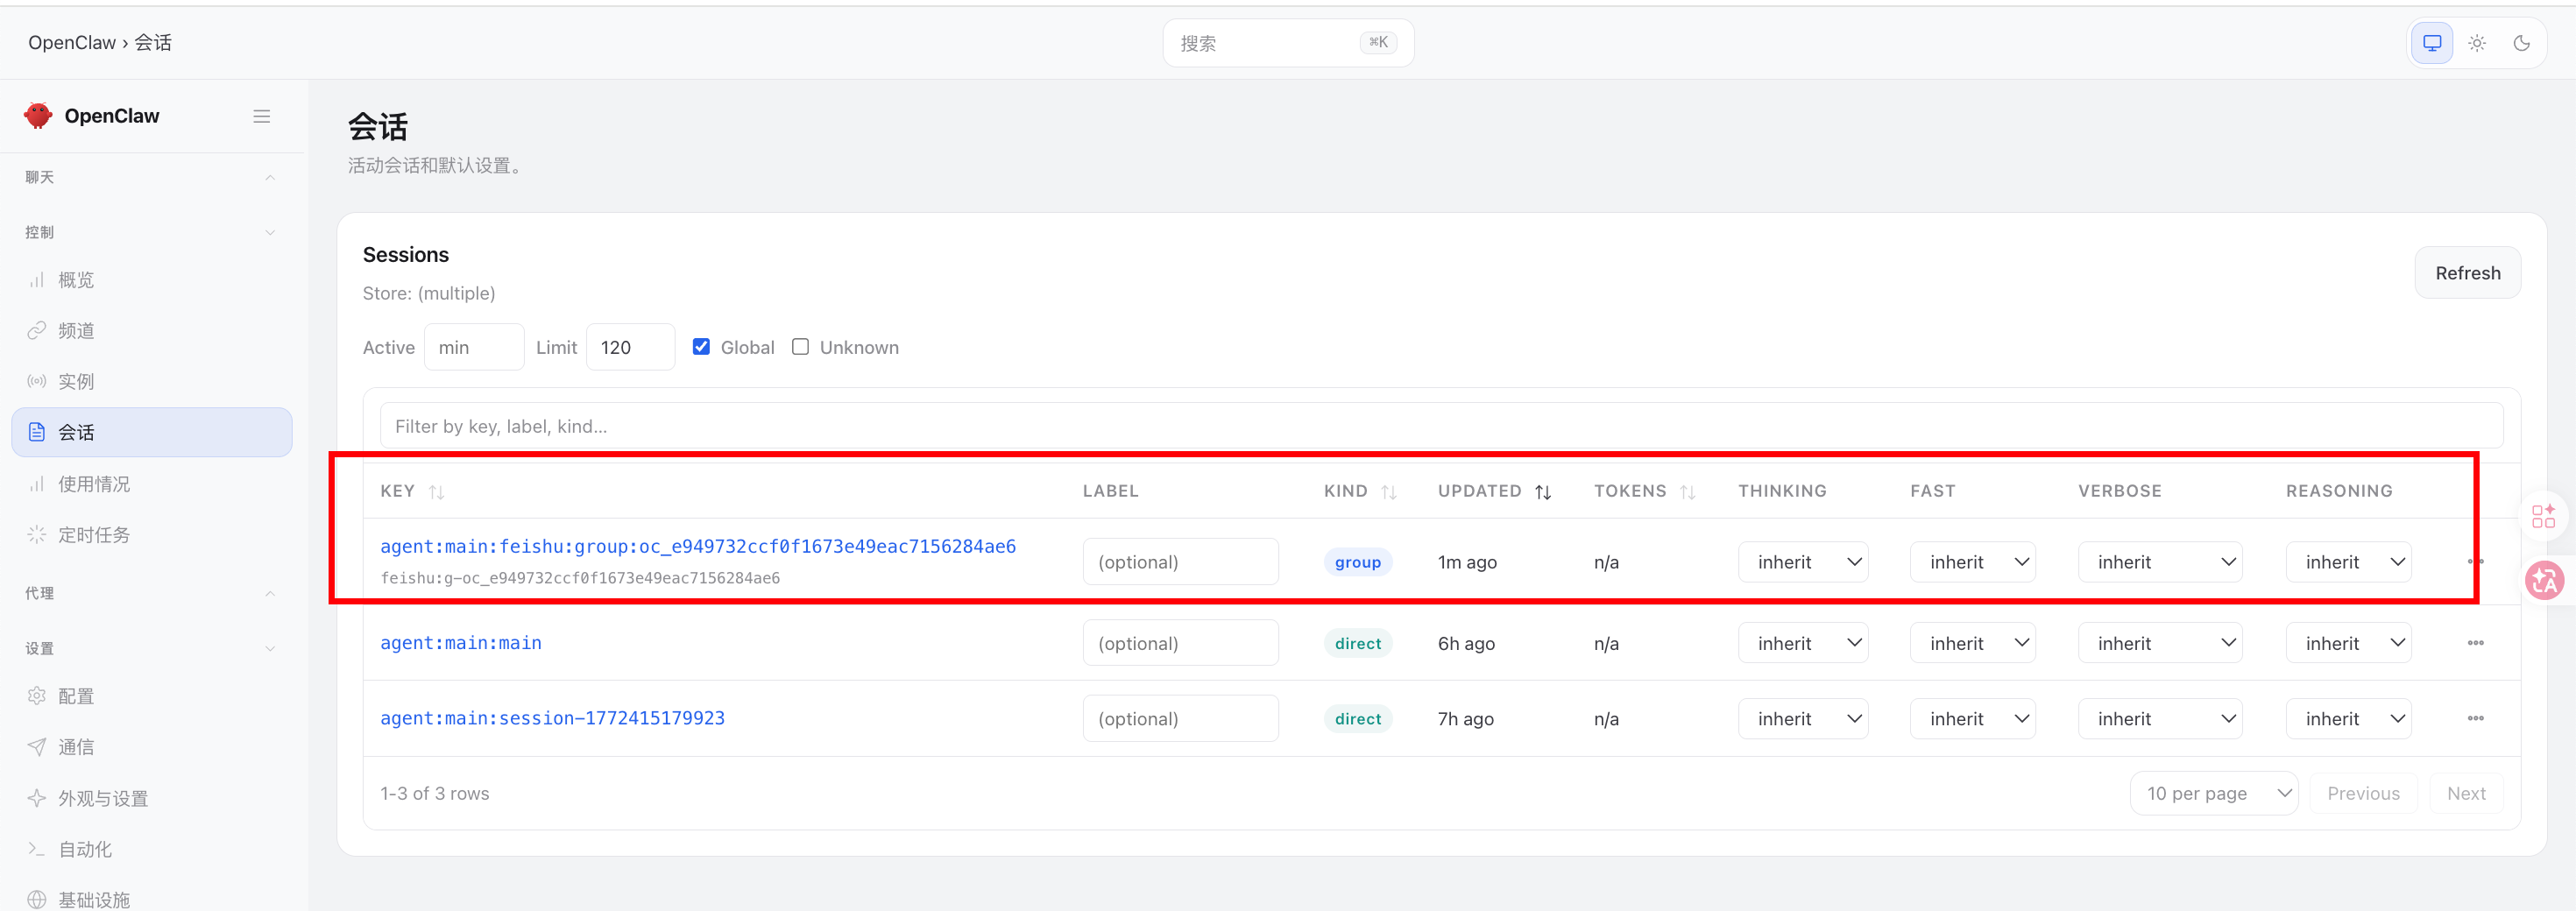Focus the Filter by key, label, kind field
This screenshot has height=911, width=2576.
[1441, 426]
